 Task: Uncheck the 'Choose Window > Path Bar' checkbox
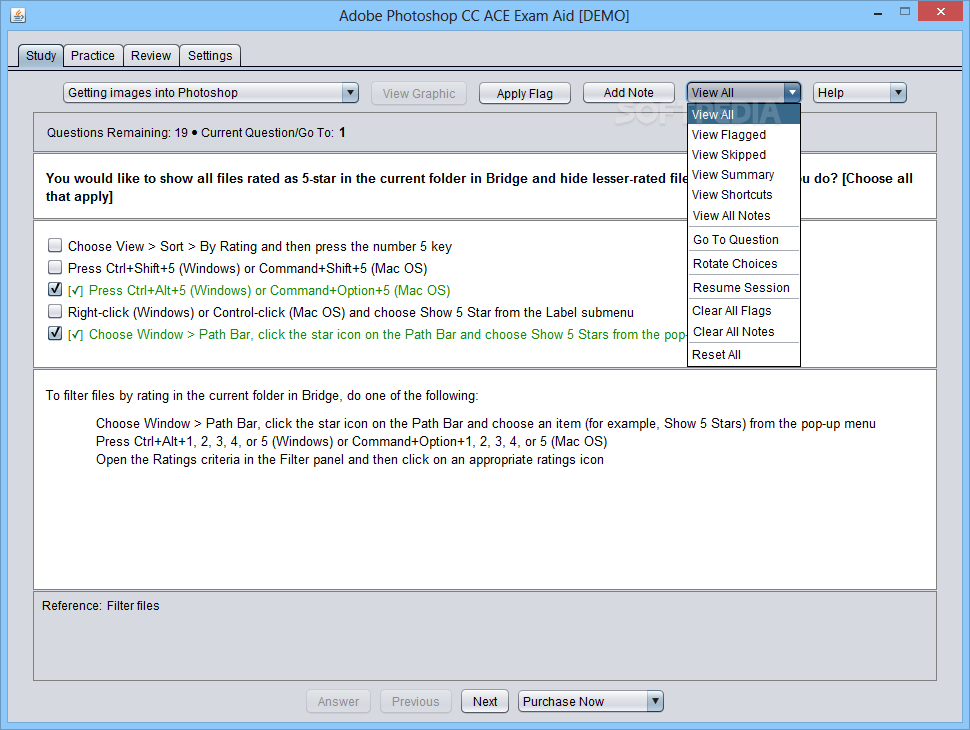point(55,333)
